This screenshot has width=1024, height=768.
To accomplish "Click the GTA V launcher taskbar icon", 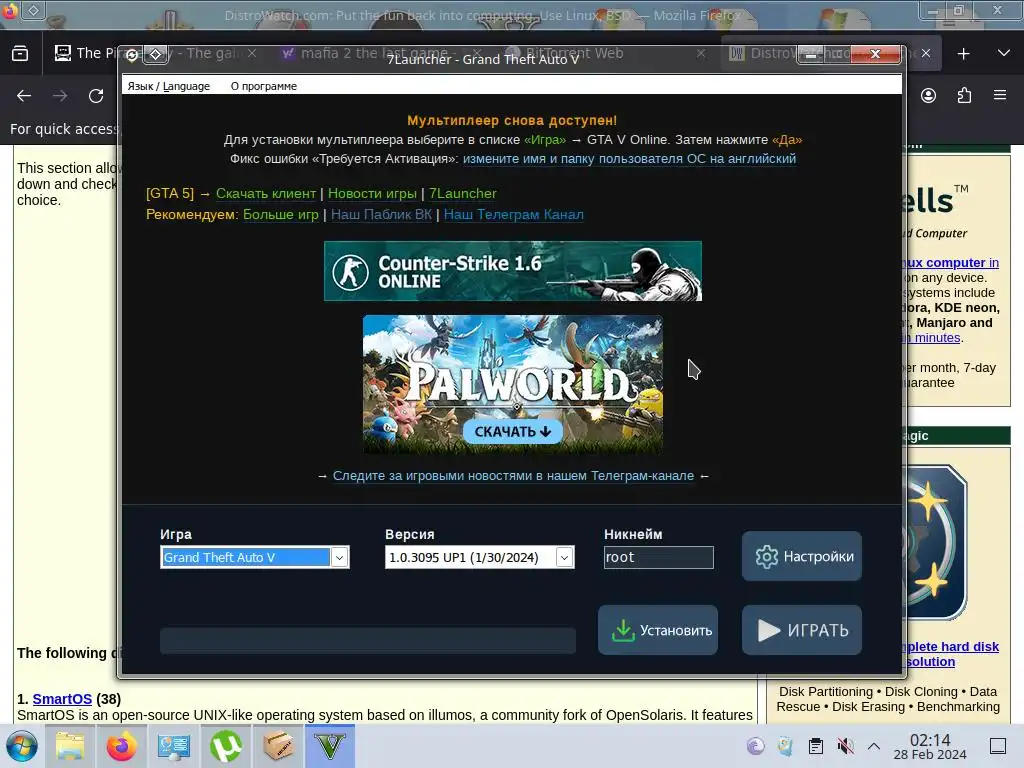I will (330, 746).
